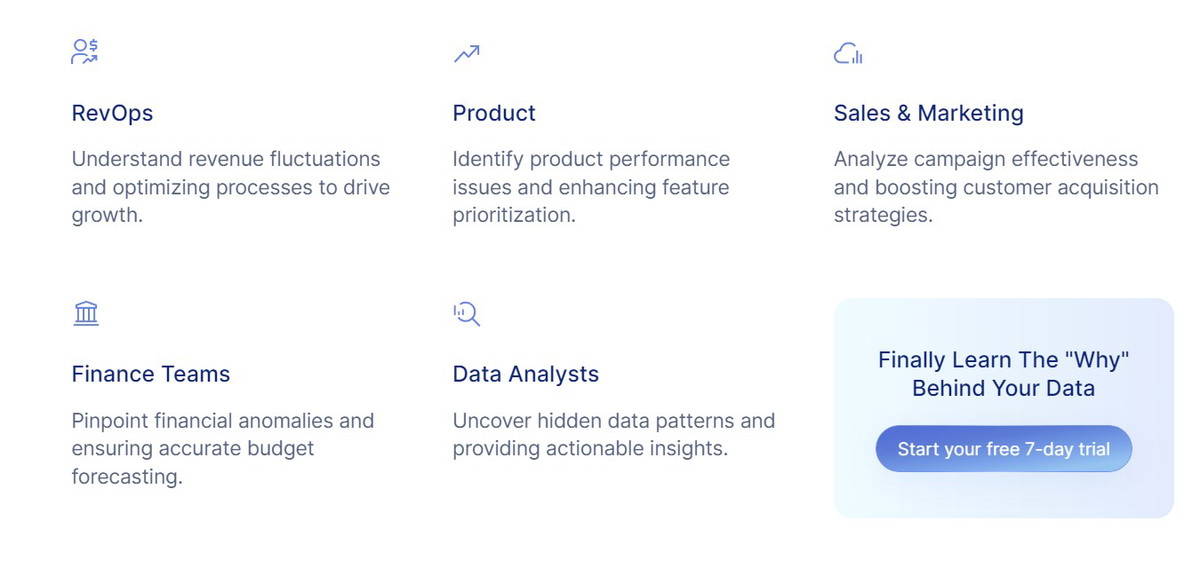Viewport: 1200px width, 568px height.
Task: Start your free 7-day trial
Action: click(1003, 449)
